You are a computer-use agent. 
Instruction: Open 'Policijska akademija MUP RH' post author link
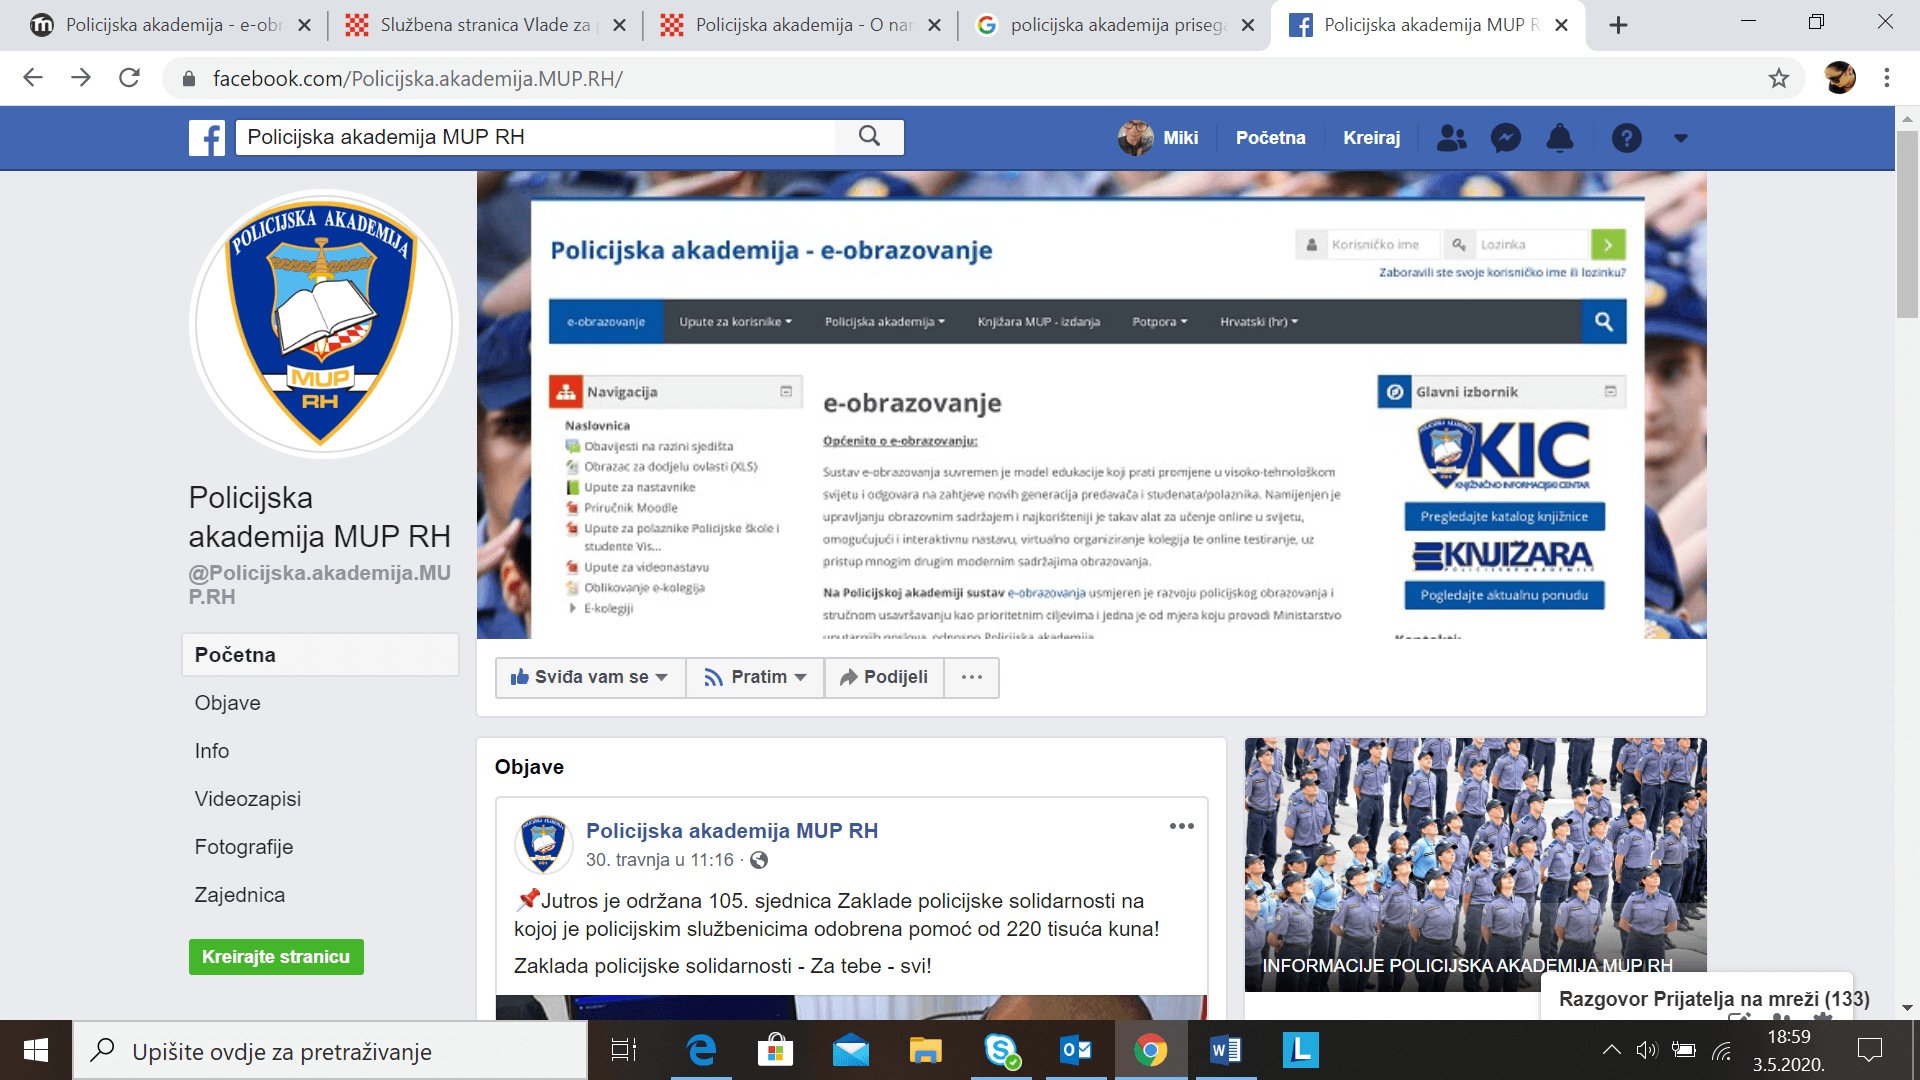pos(731,831)
